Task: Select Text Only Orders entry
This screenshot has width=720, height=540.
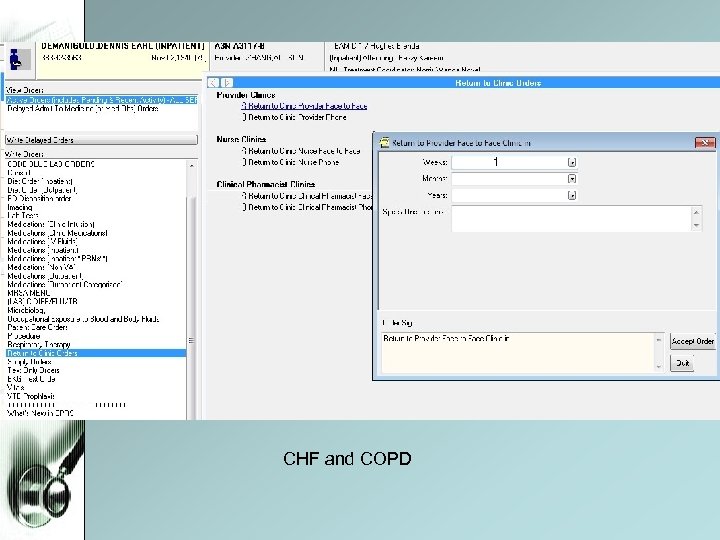Action: click(x=33, y=370)
